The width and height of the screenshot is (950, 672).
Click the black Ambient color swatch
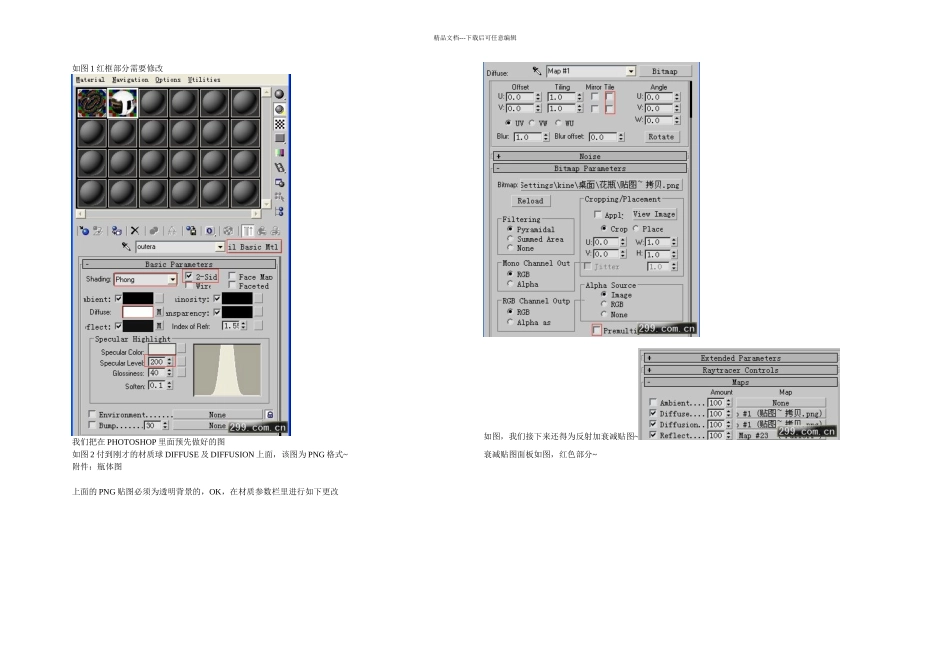138,298
